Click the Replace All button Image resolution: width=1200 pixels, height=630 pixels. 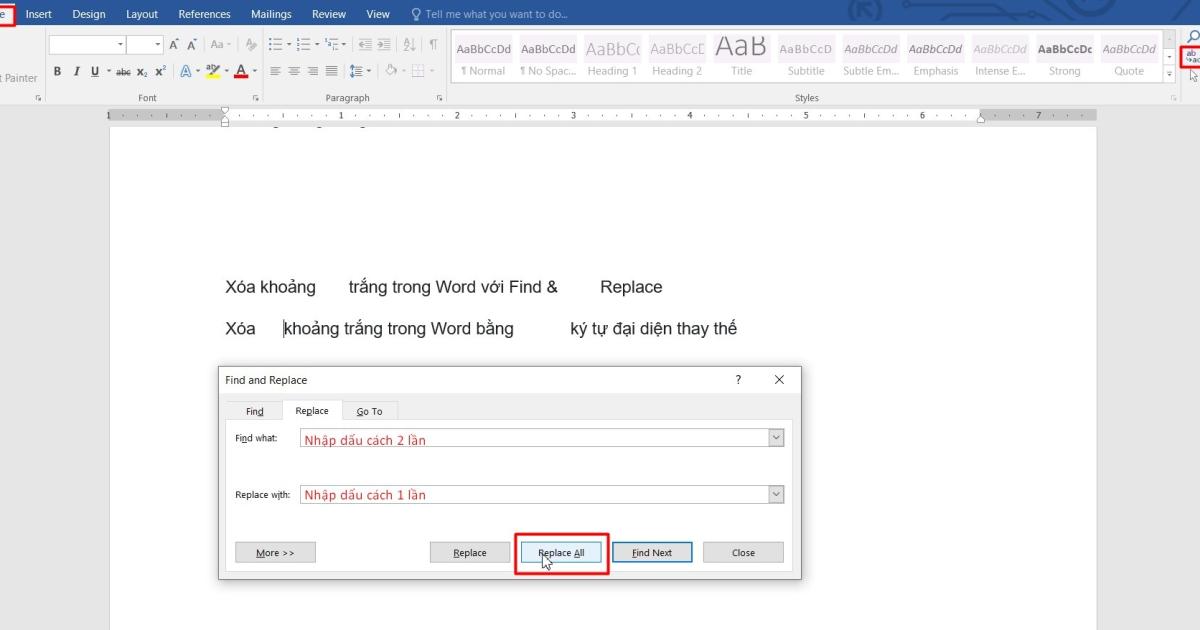click(561, 551)
